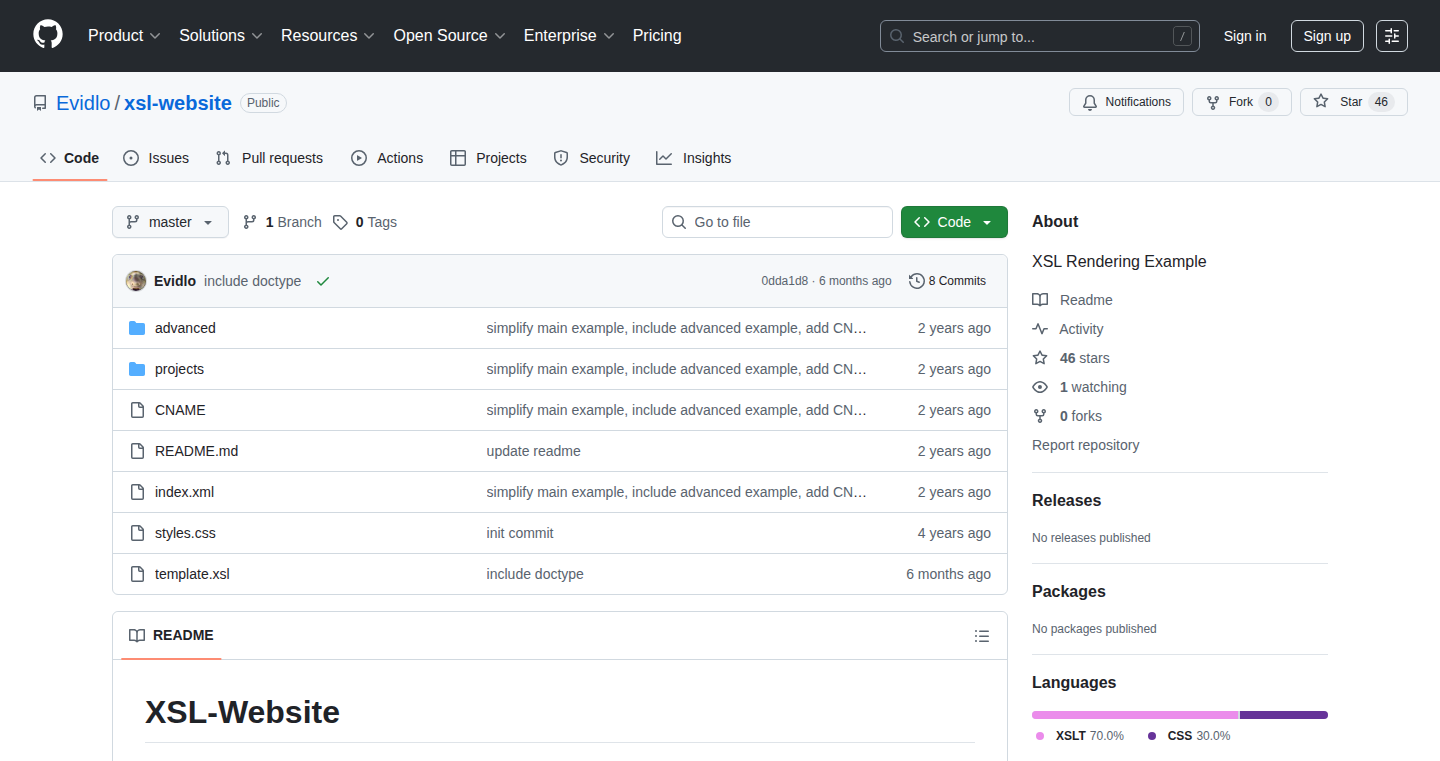Click the index.xml file icon
The image size is (1440, 761).
137,492
